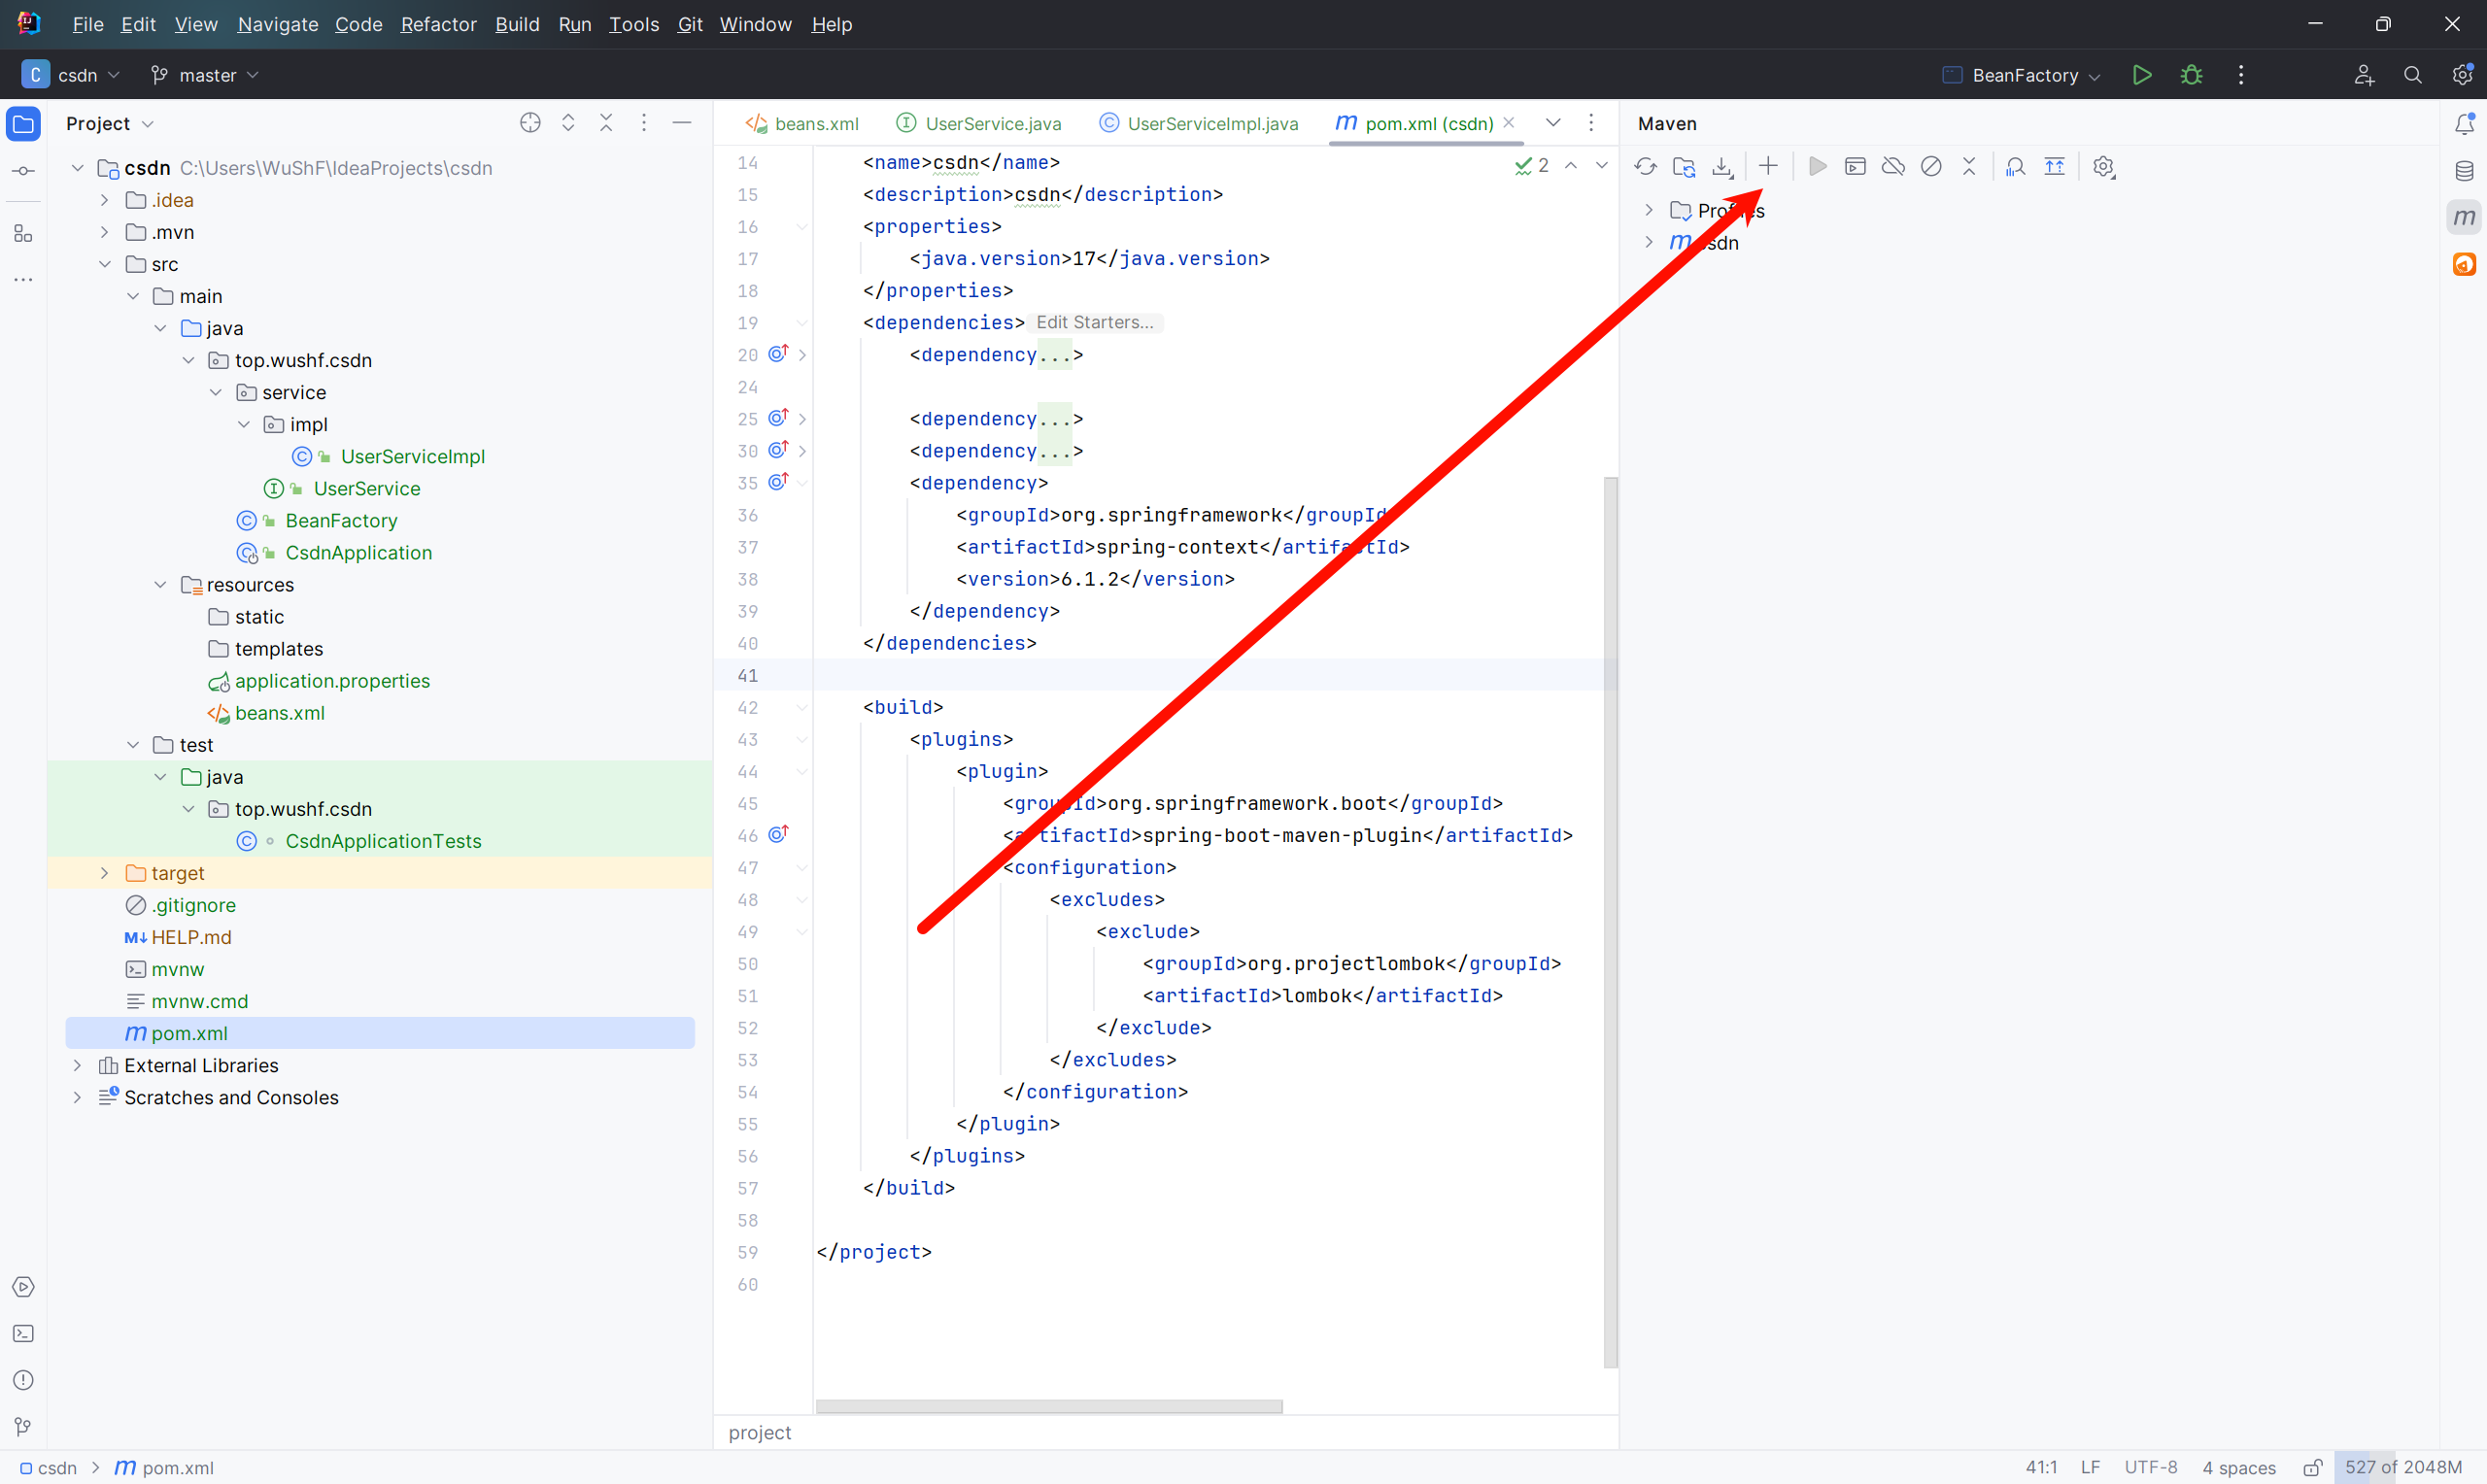Debug BeanFactory with bug icon
Screen dimensions: 2487x1484
(2191, 75)
